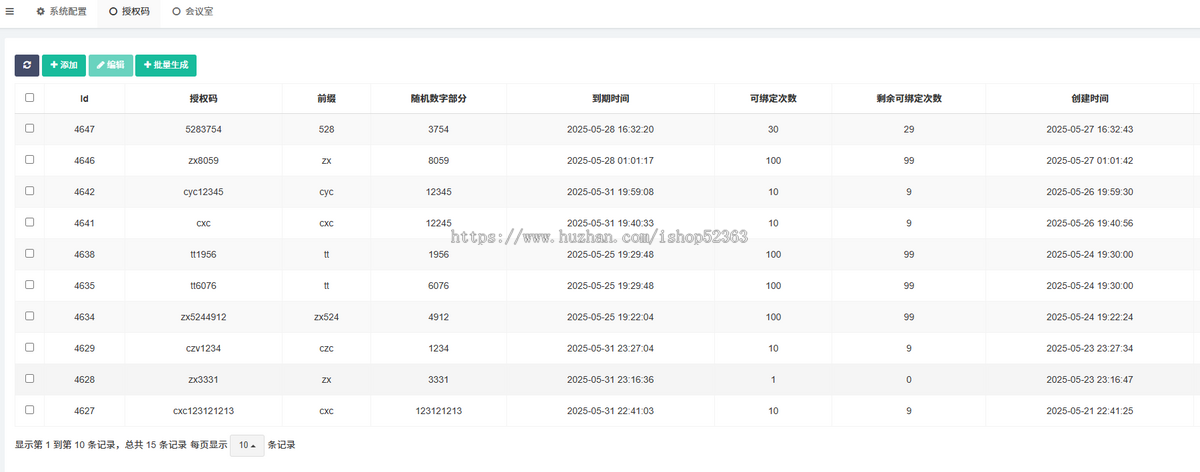Click the refresh table icon button

click(x=27, y=65)
